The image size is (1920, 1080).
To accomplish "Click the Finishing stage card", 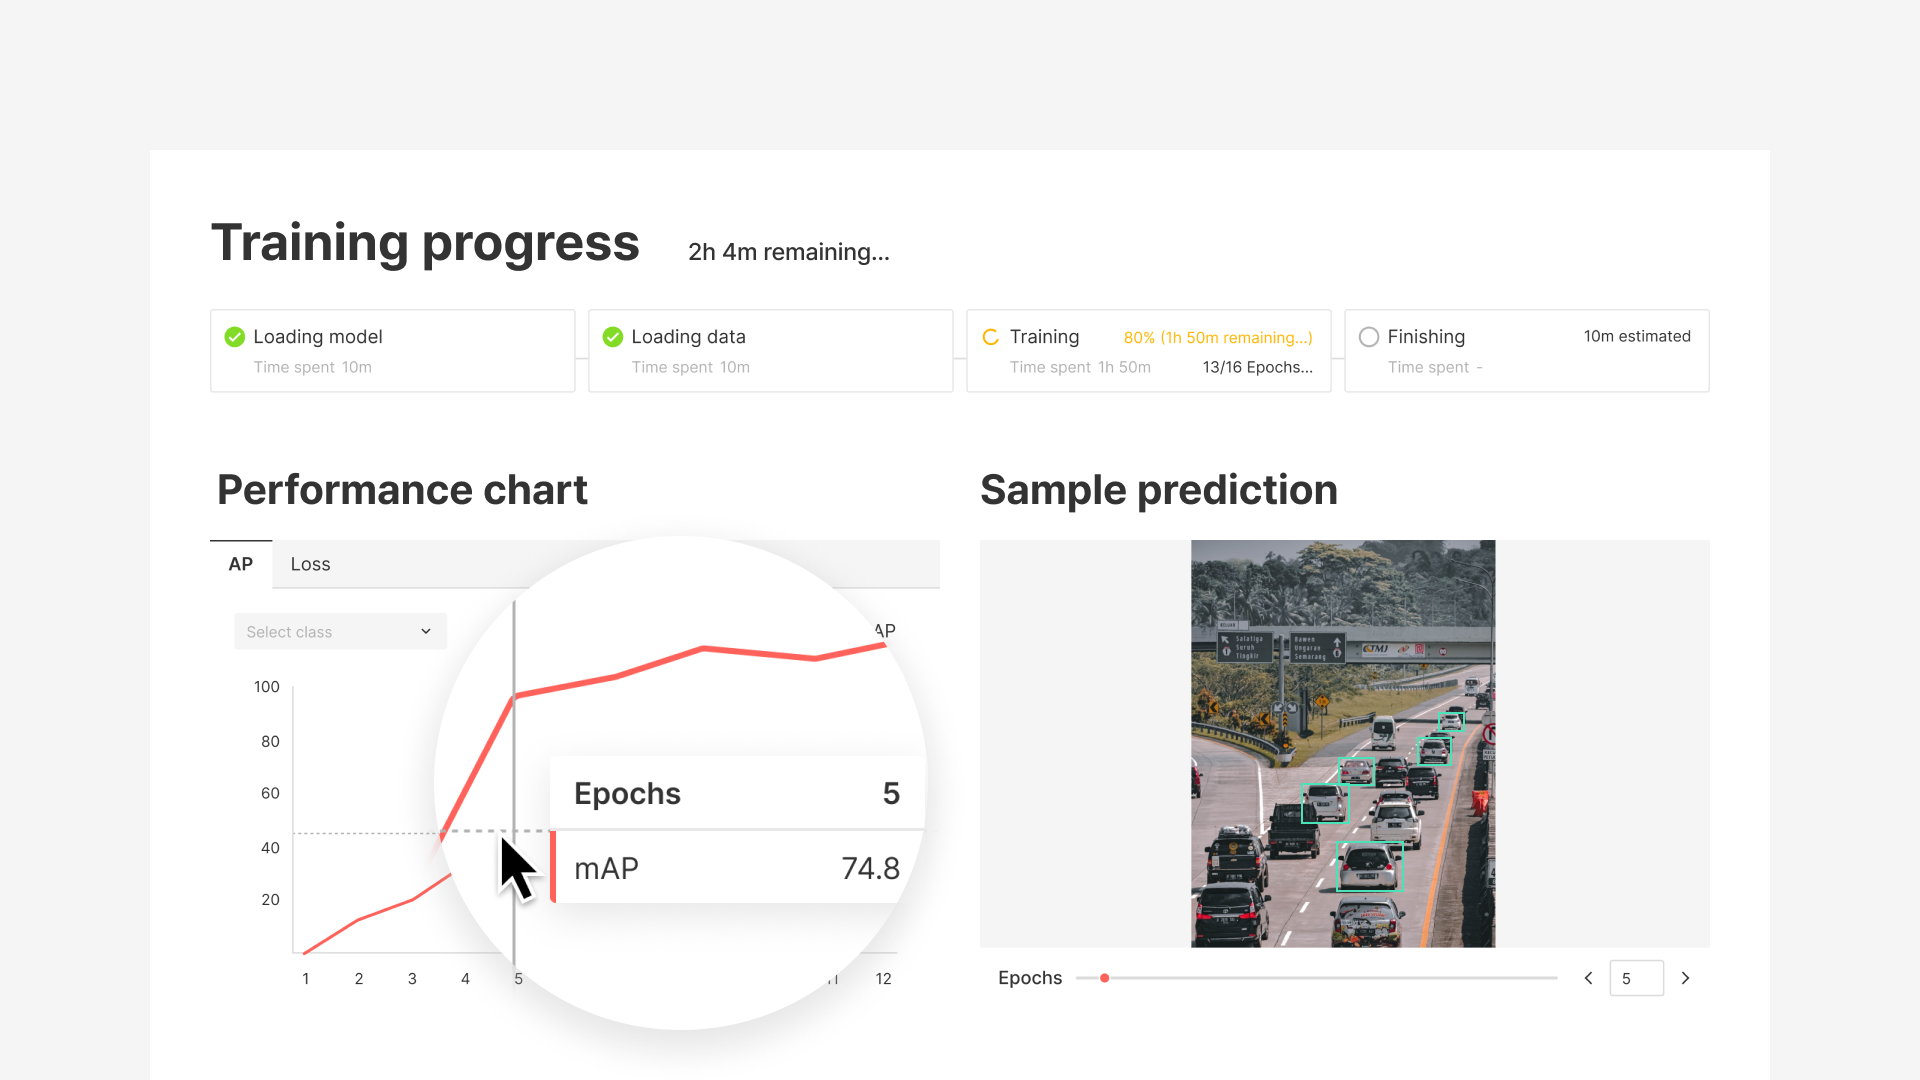I will (1526, 351).
